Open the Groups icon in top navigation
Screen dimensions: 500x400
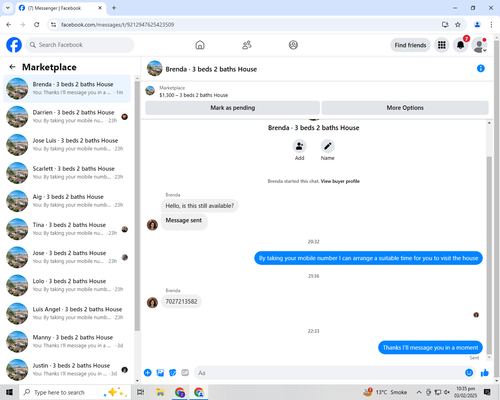pyautogui.click(x=293, y=45)
